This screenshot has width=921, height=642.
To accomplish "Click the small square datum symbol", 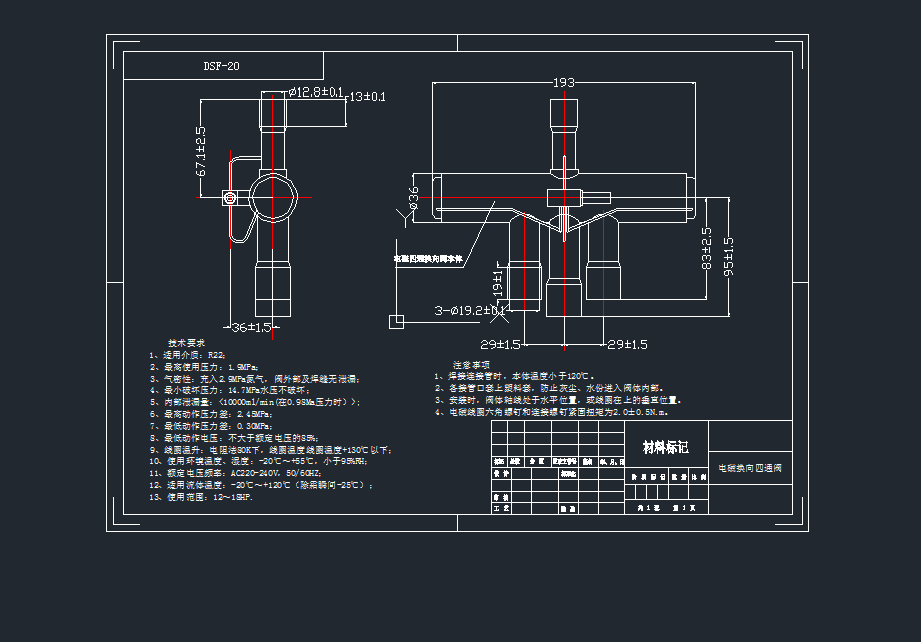I will click(x=396, y=321).
